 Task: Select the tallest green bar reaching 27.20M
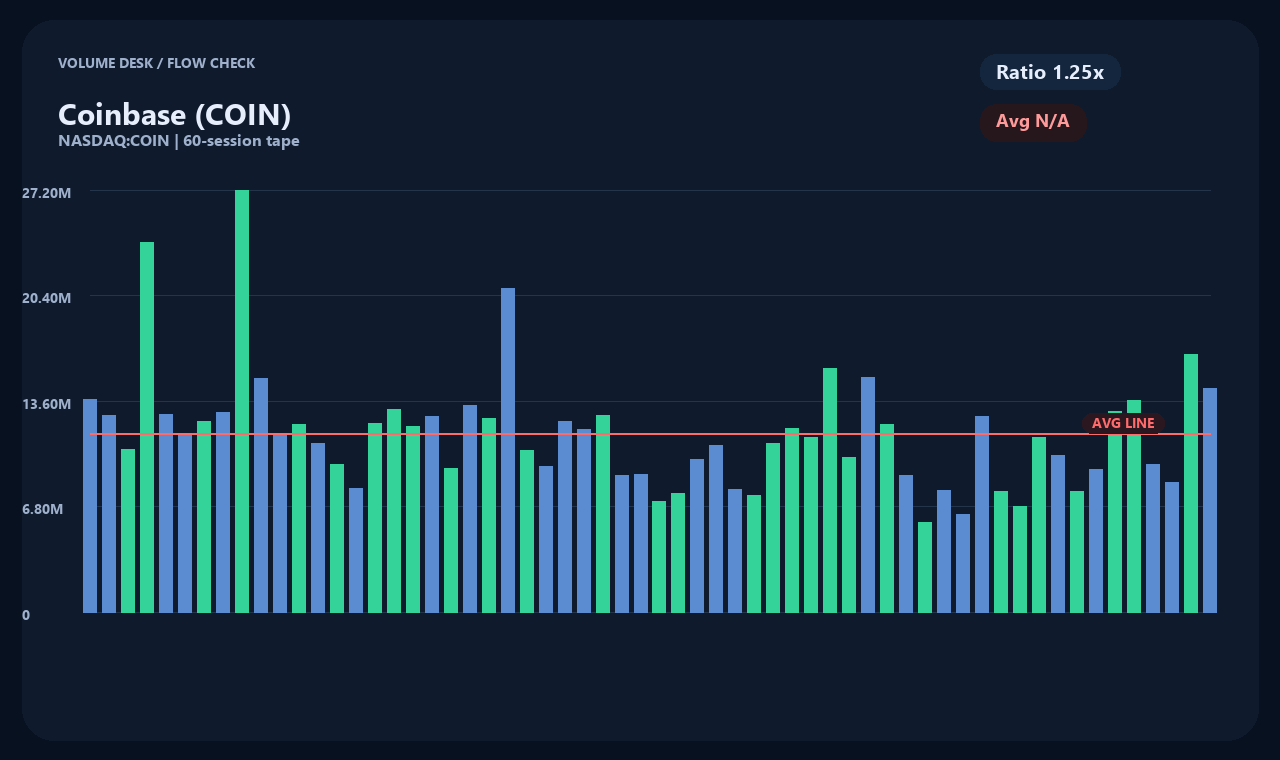point(242,401)
